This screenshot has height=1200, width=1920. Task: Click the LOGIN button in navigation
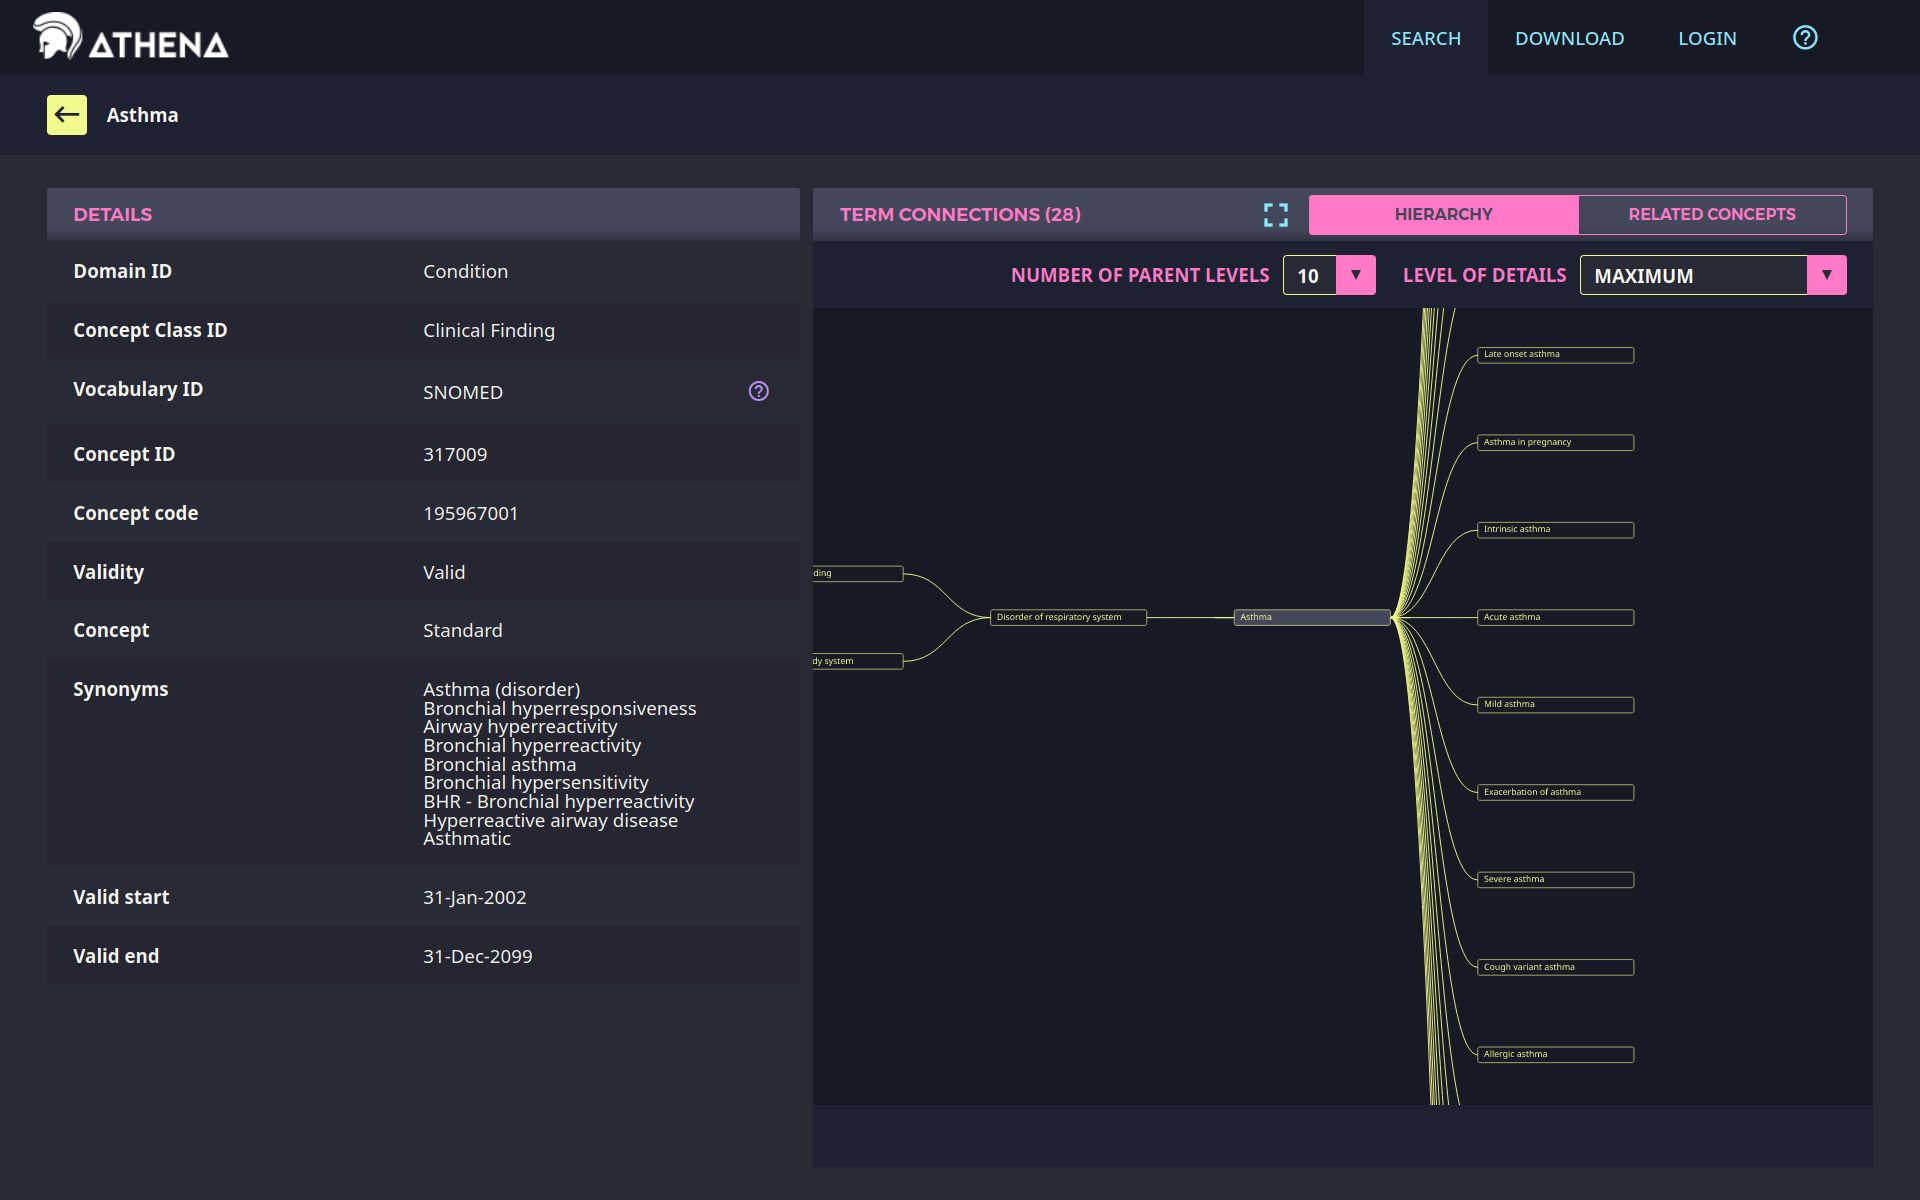click(x=1707, y=37)
